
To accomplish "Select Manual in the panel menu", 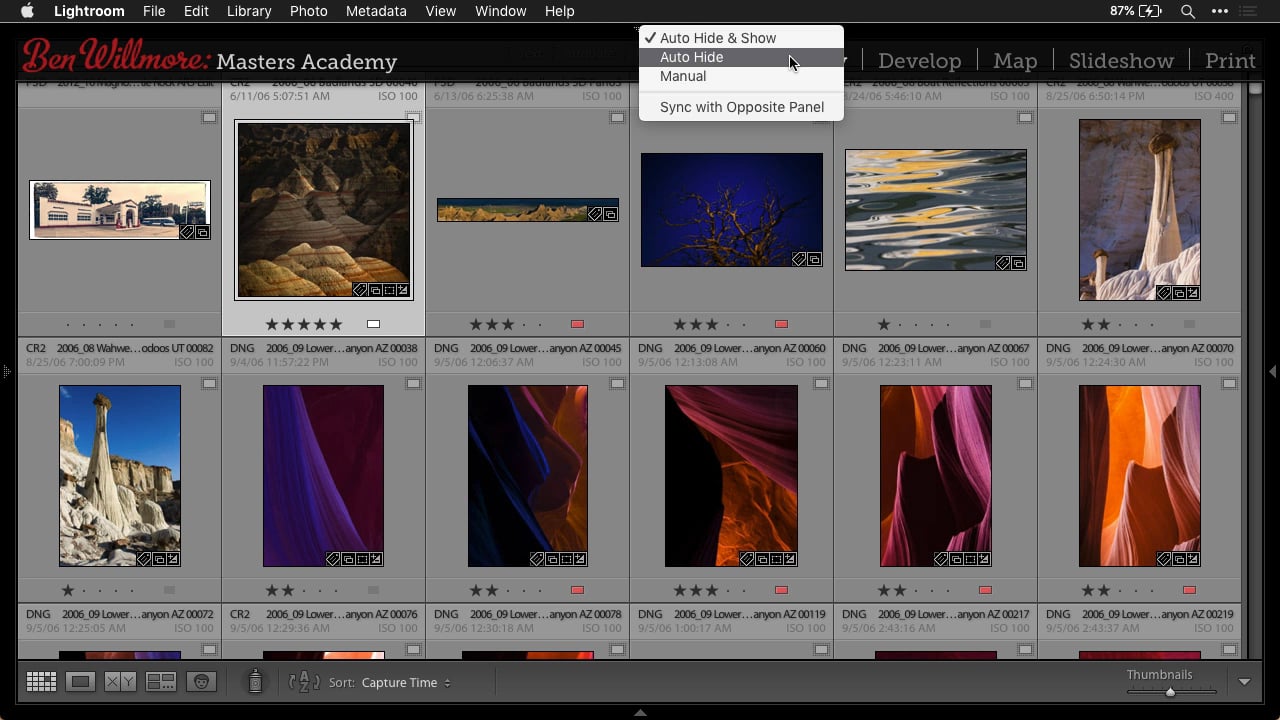I will [x=741, y=76].
